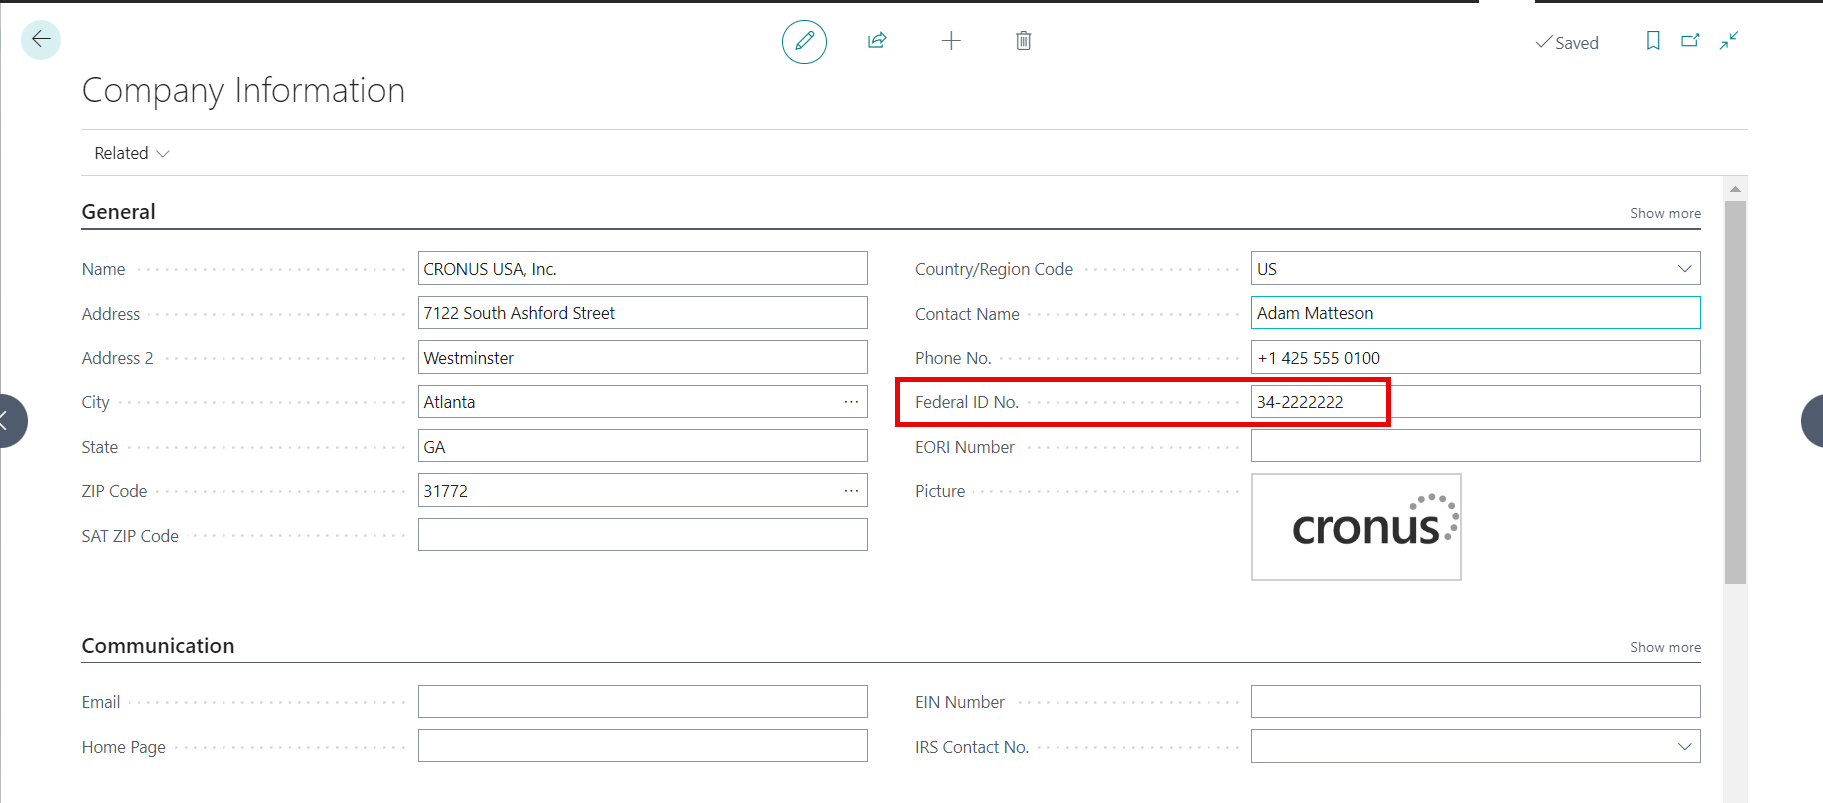1823x803 pixels.
Task: Expand the IRS Contact No. dropdown
Action: [x=1684, y=747]
